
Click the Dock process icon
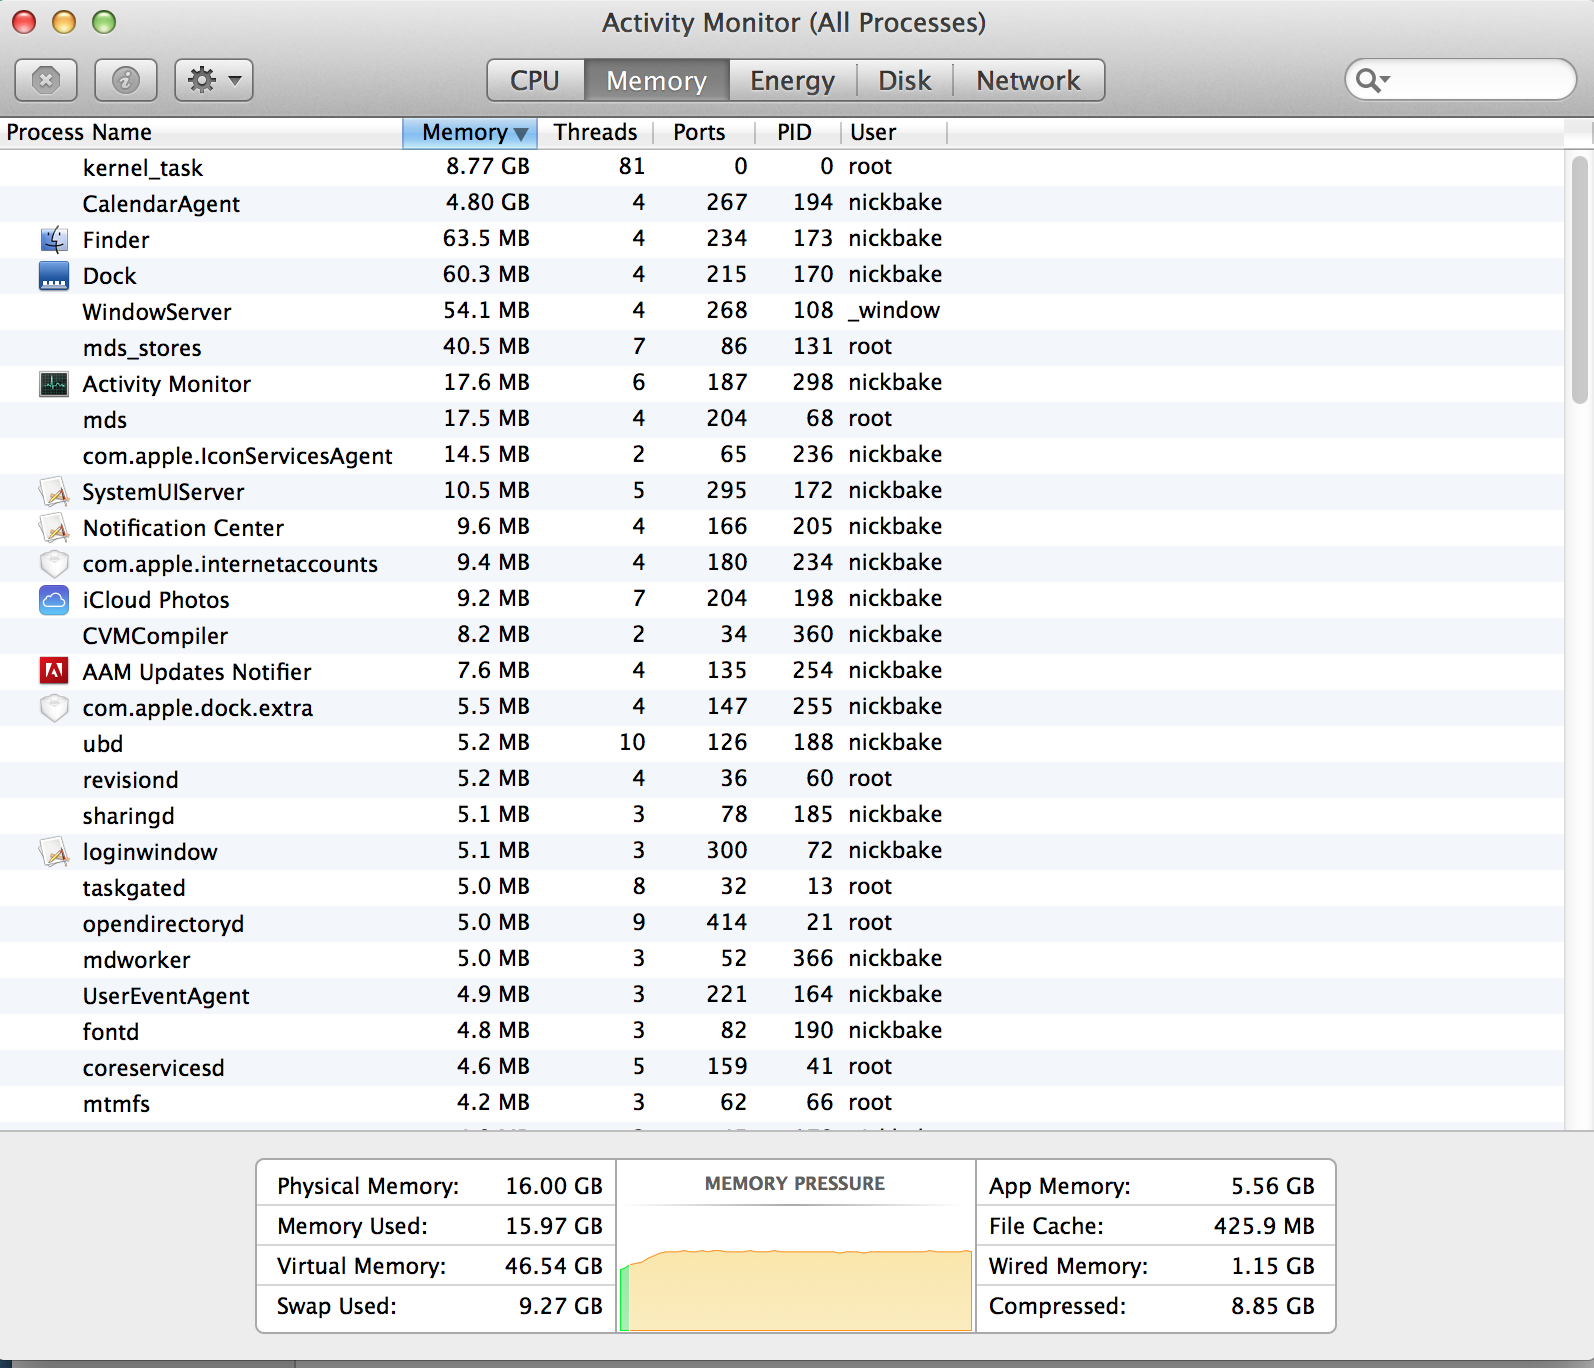54,276
